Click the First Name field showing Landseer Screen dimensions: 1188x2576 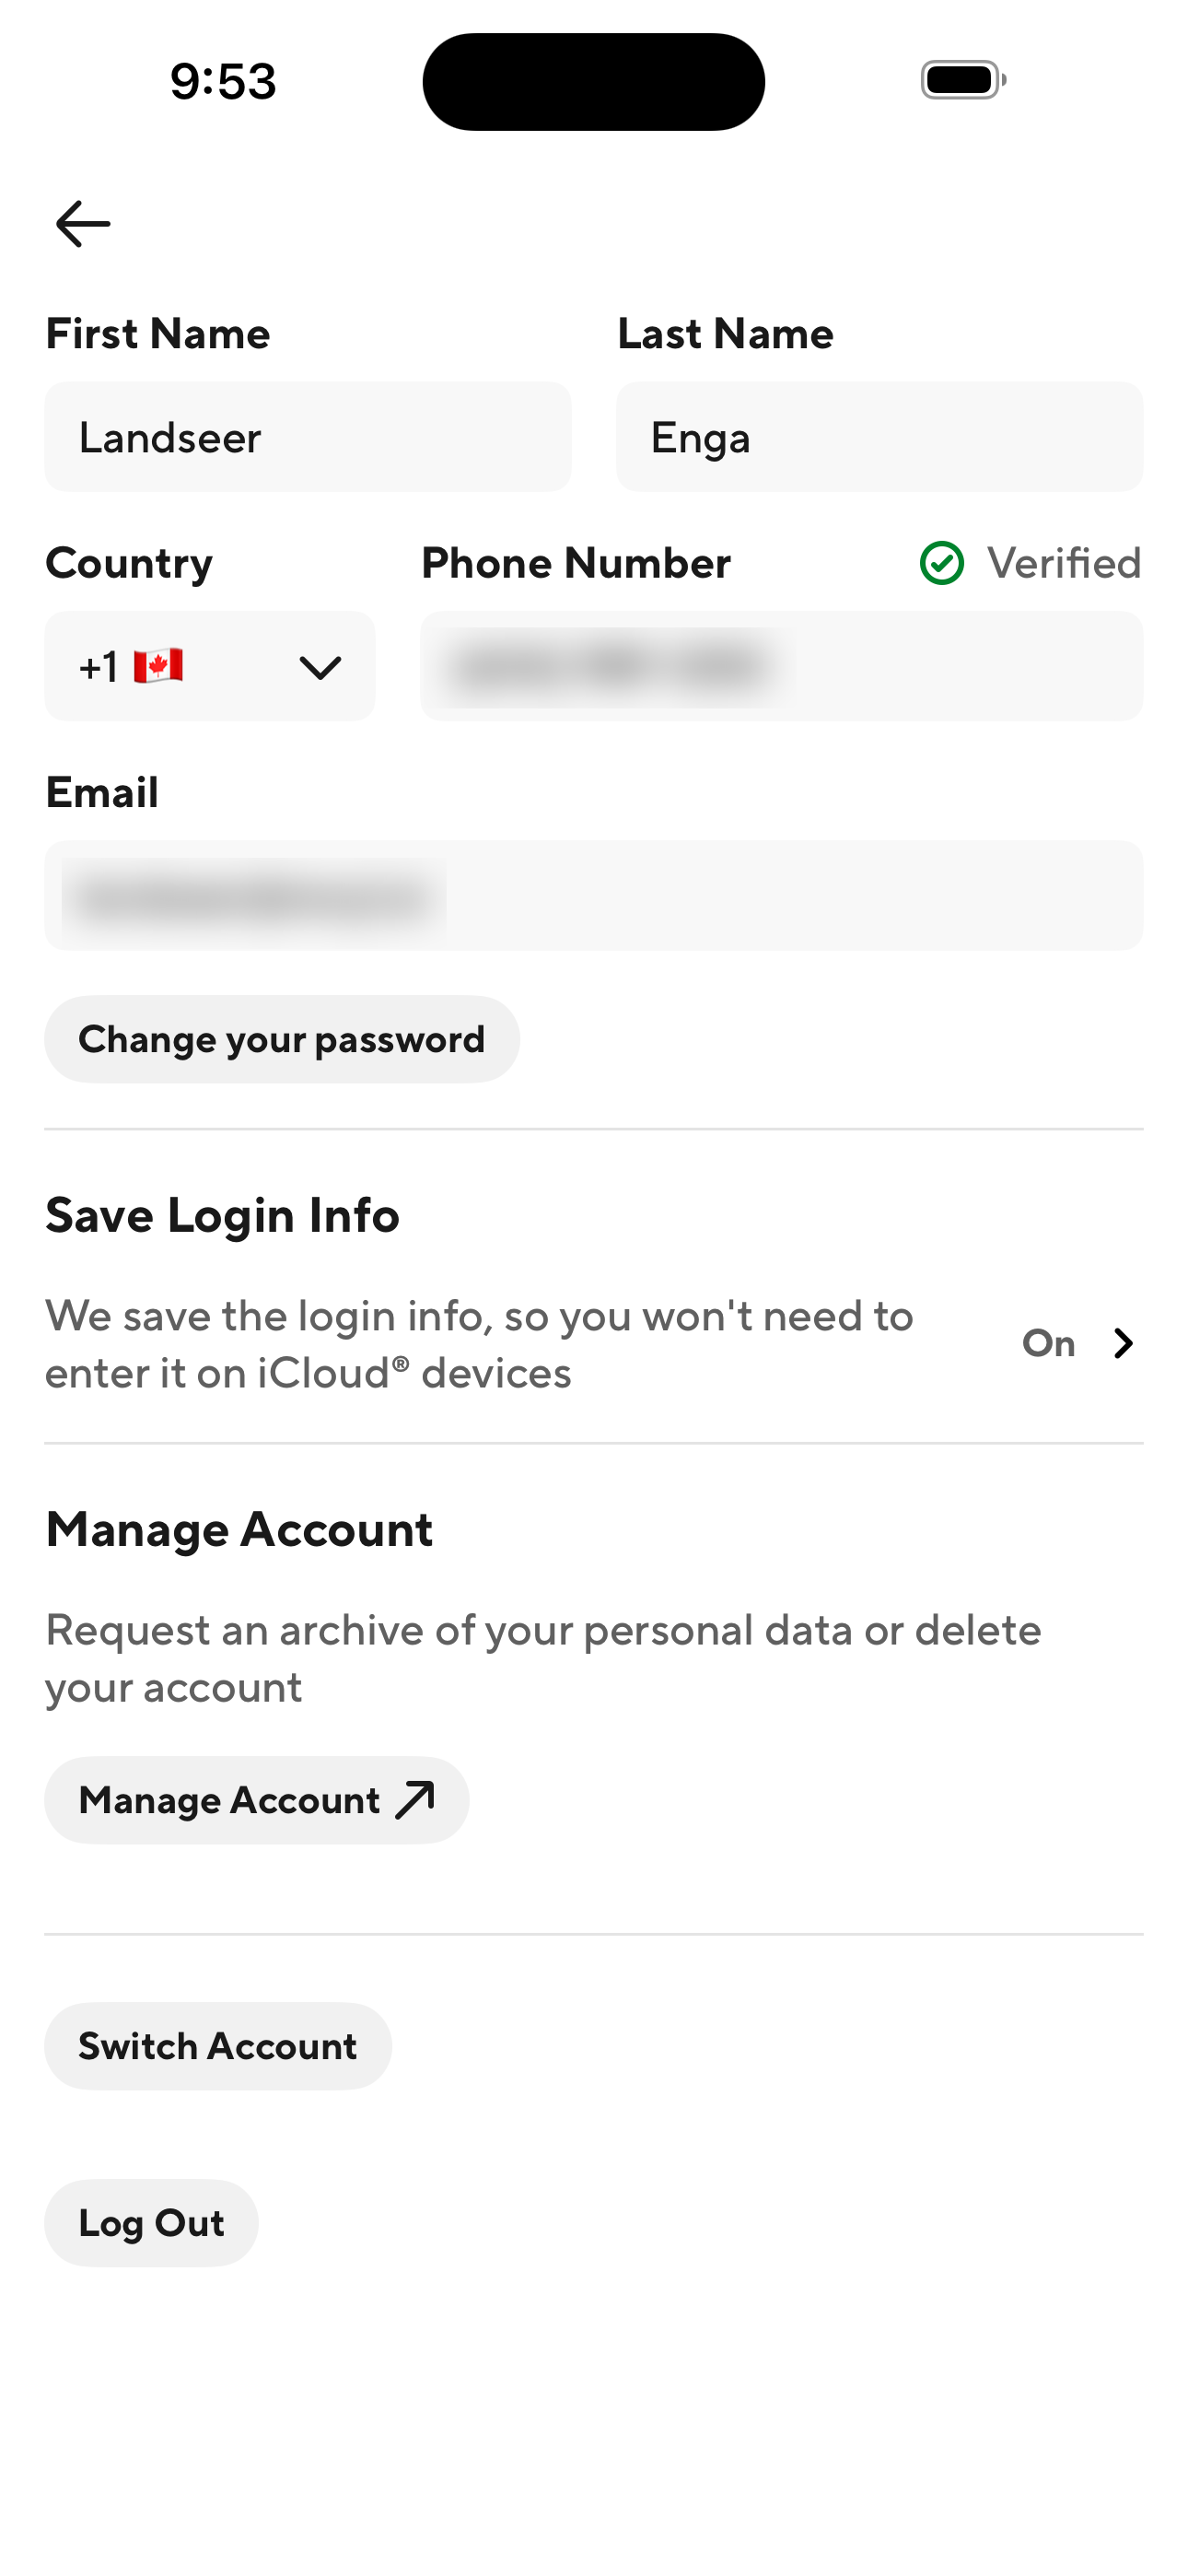coord(307,437)
